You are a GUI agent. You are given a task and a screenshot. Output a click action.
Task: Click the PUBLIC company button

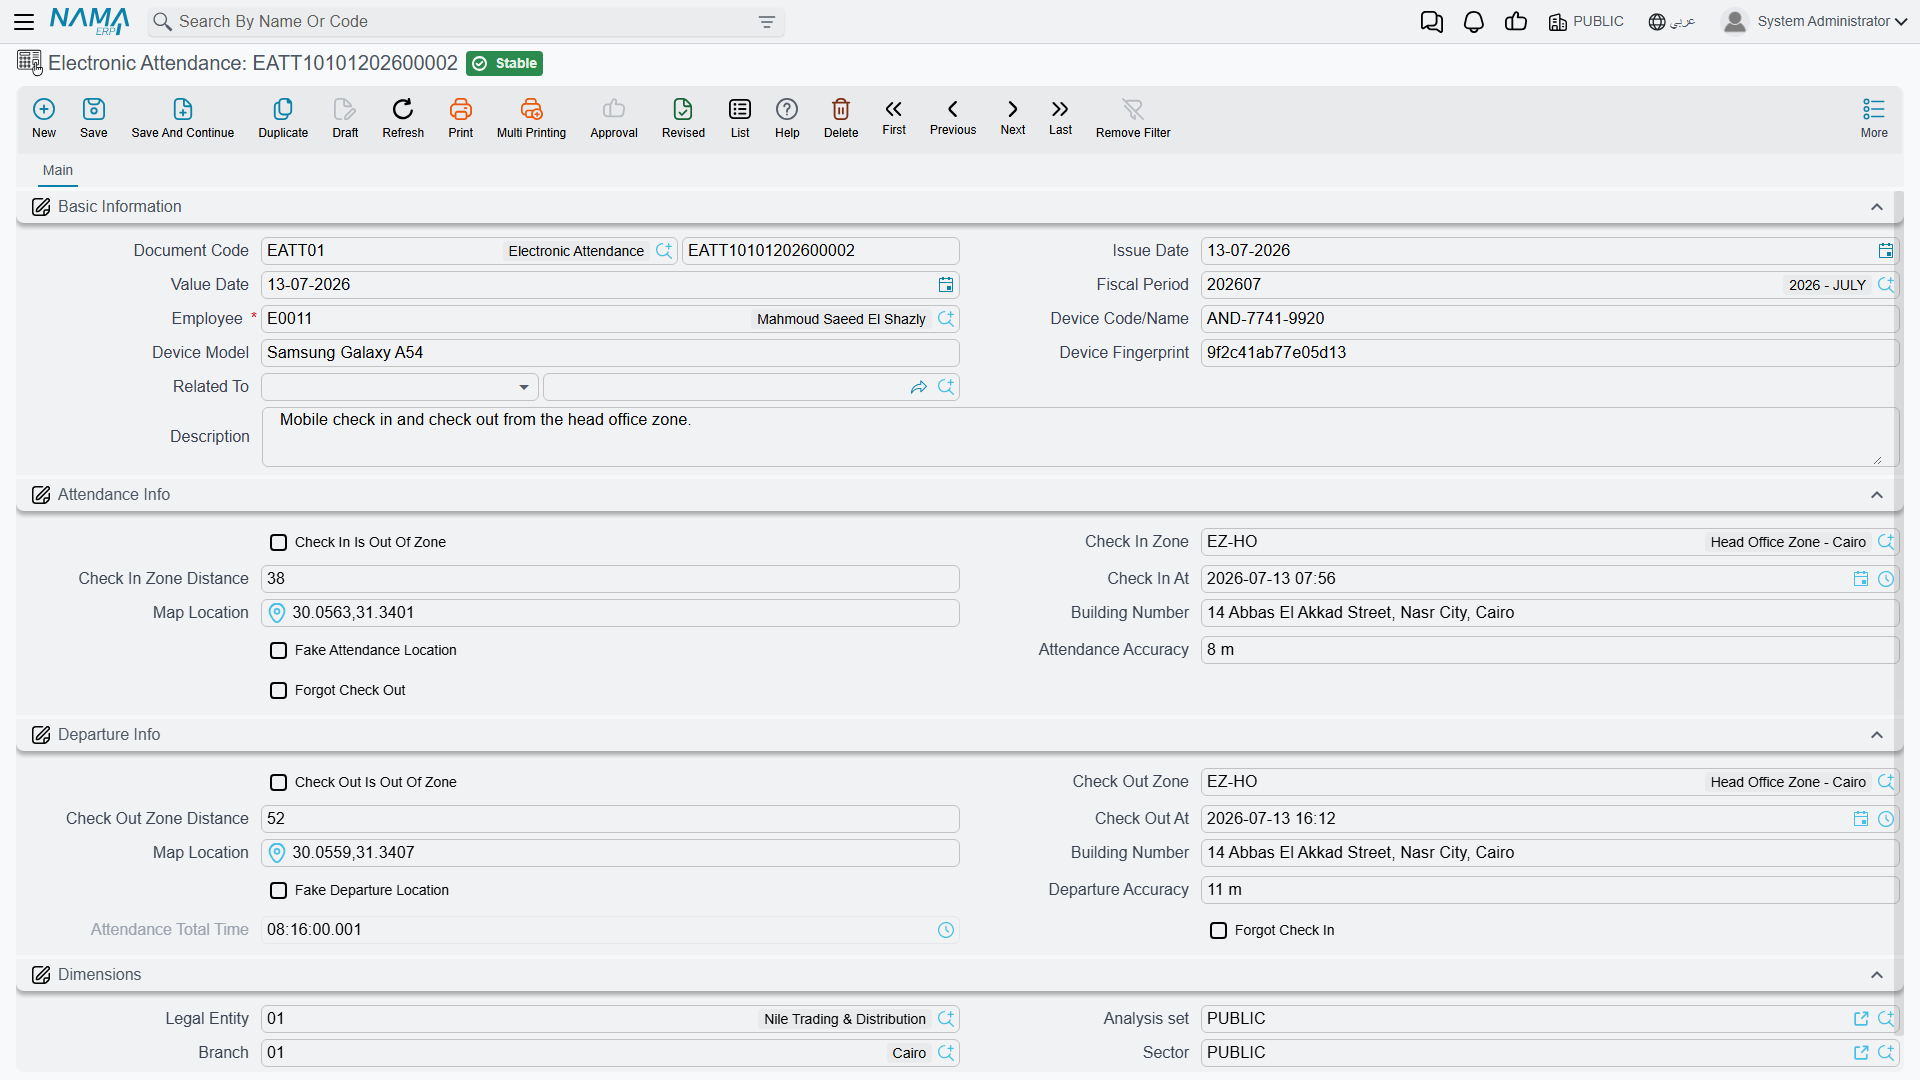1586,22
